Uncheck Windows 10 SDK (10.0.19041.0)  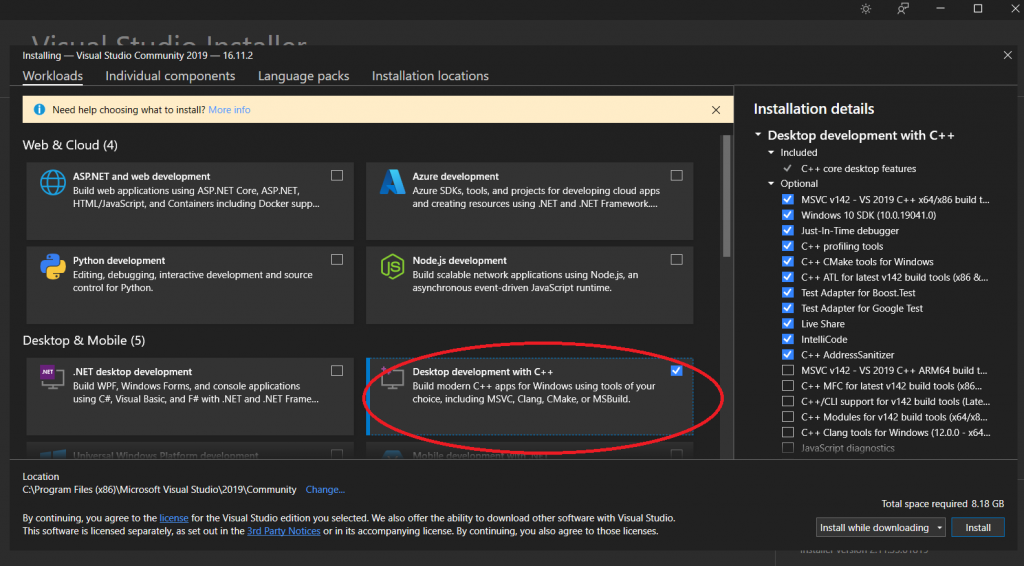pyautogui.click(x=788, y=215)
